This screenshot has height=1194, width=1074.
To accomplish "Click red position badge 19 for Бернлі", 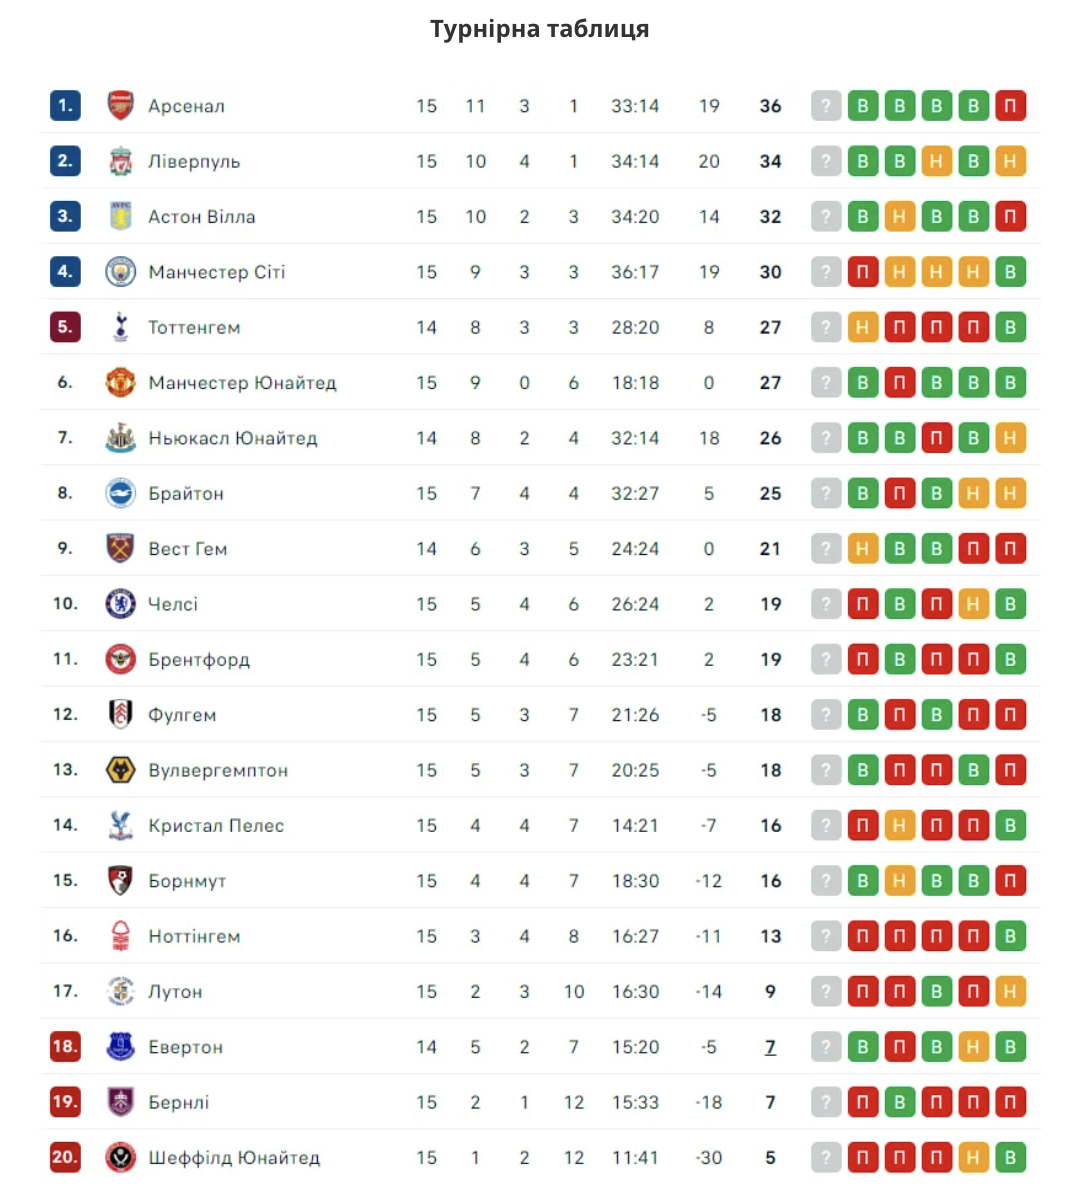I will click(65, 1102).
